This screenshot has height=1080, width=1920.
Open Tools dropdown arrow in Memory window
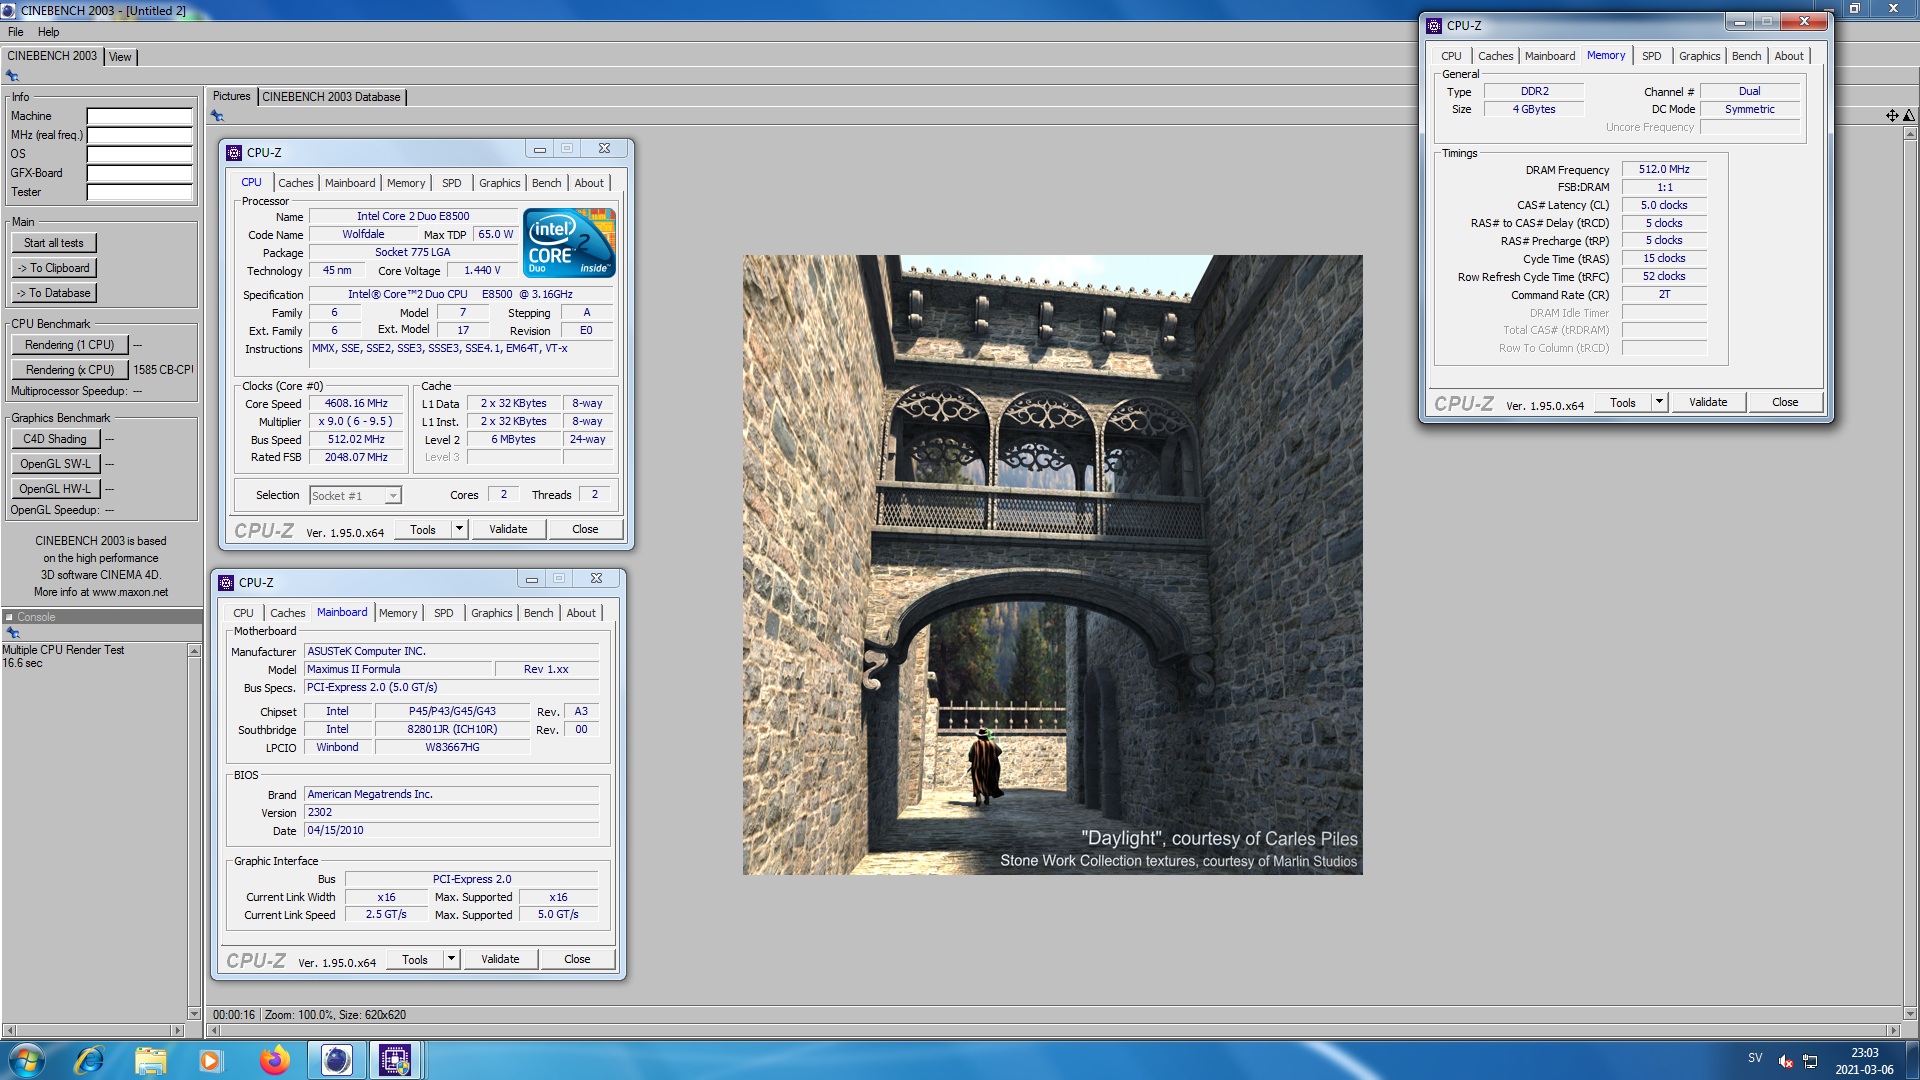(x=1659, y=402)
